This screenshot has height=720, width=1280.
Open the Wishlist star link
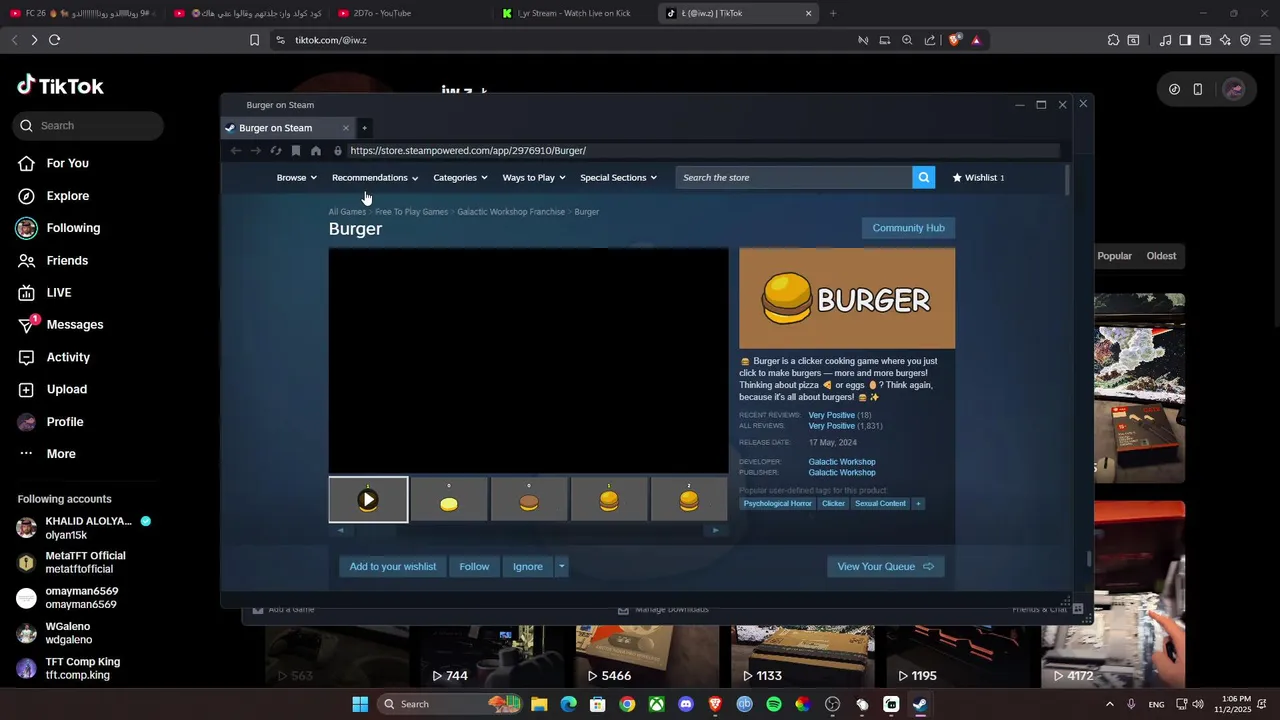[x=978, y=178]
